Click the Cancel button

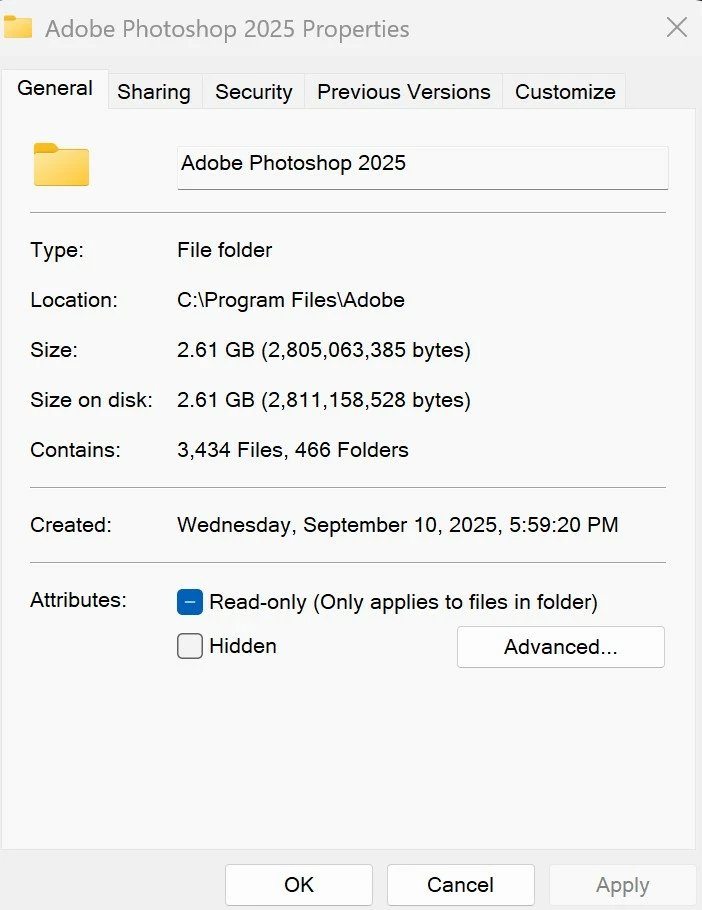tap(461, 884)
